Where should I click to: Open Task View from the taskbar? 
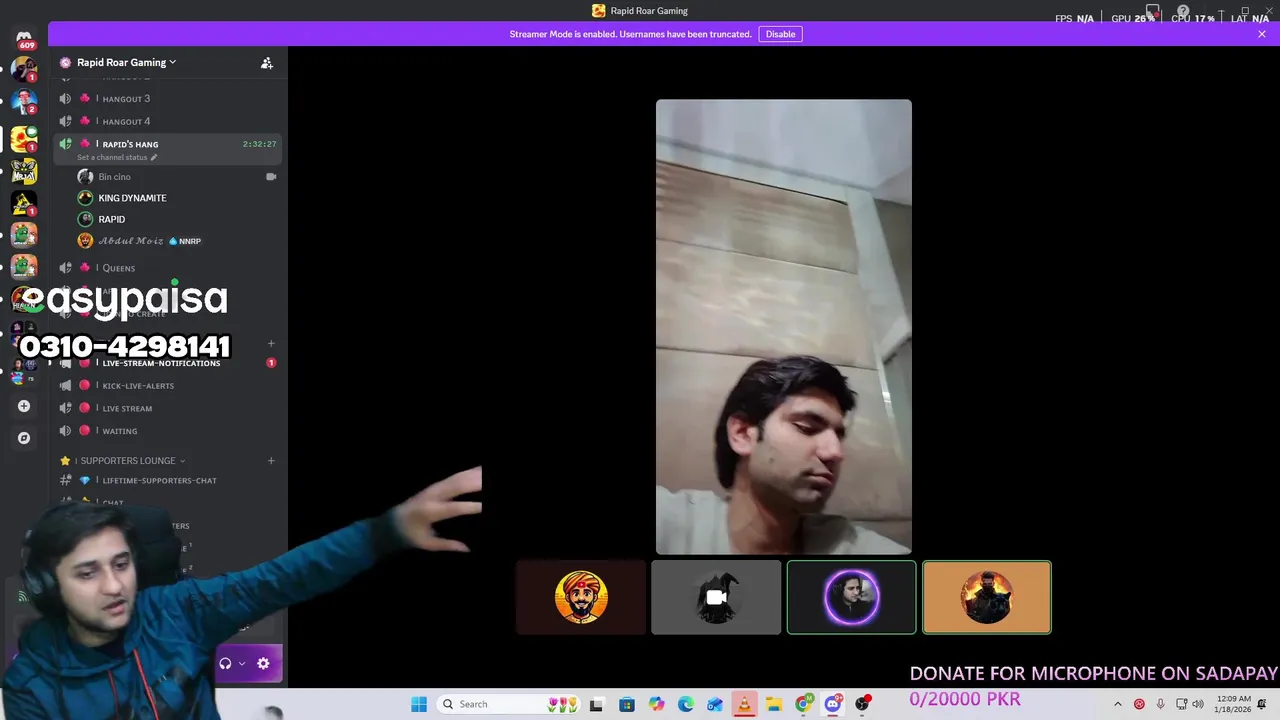point(597,705)
